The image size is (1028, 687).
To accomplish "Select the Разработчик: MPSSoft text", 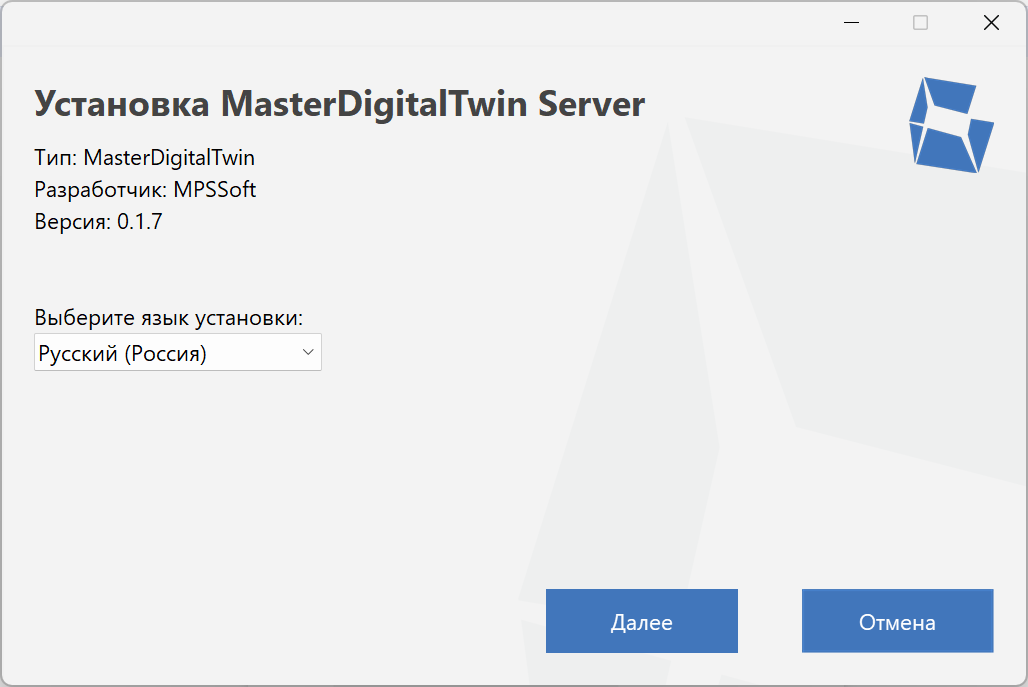I will (x=145, y=189).
